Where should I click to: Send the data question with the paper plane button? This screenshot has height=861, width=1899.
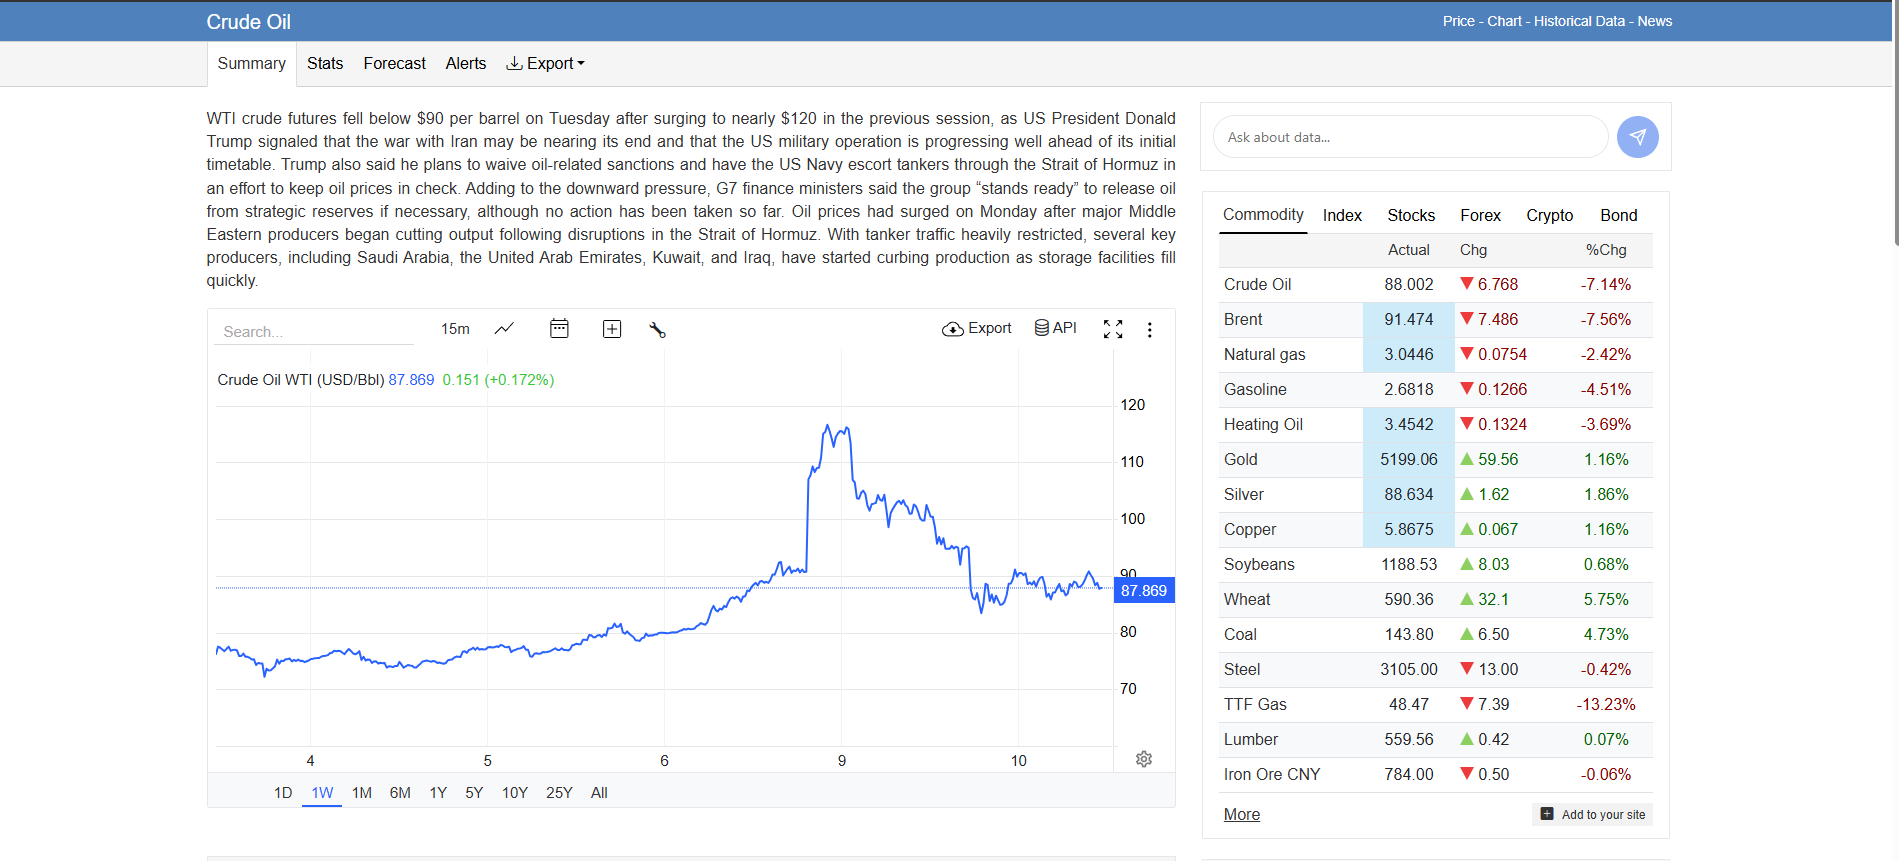[1637, 137]
